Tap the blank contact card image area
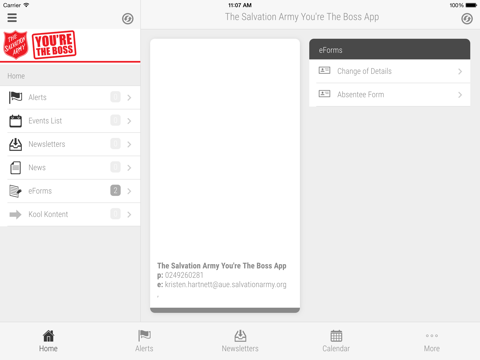480x360 pixels. tap(225, 148)
